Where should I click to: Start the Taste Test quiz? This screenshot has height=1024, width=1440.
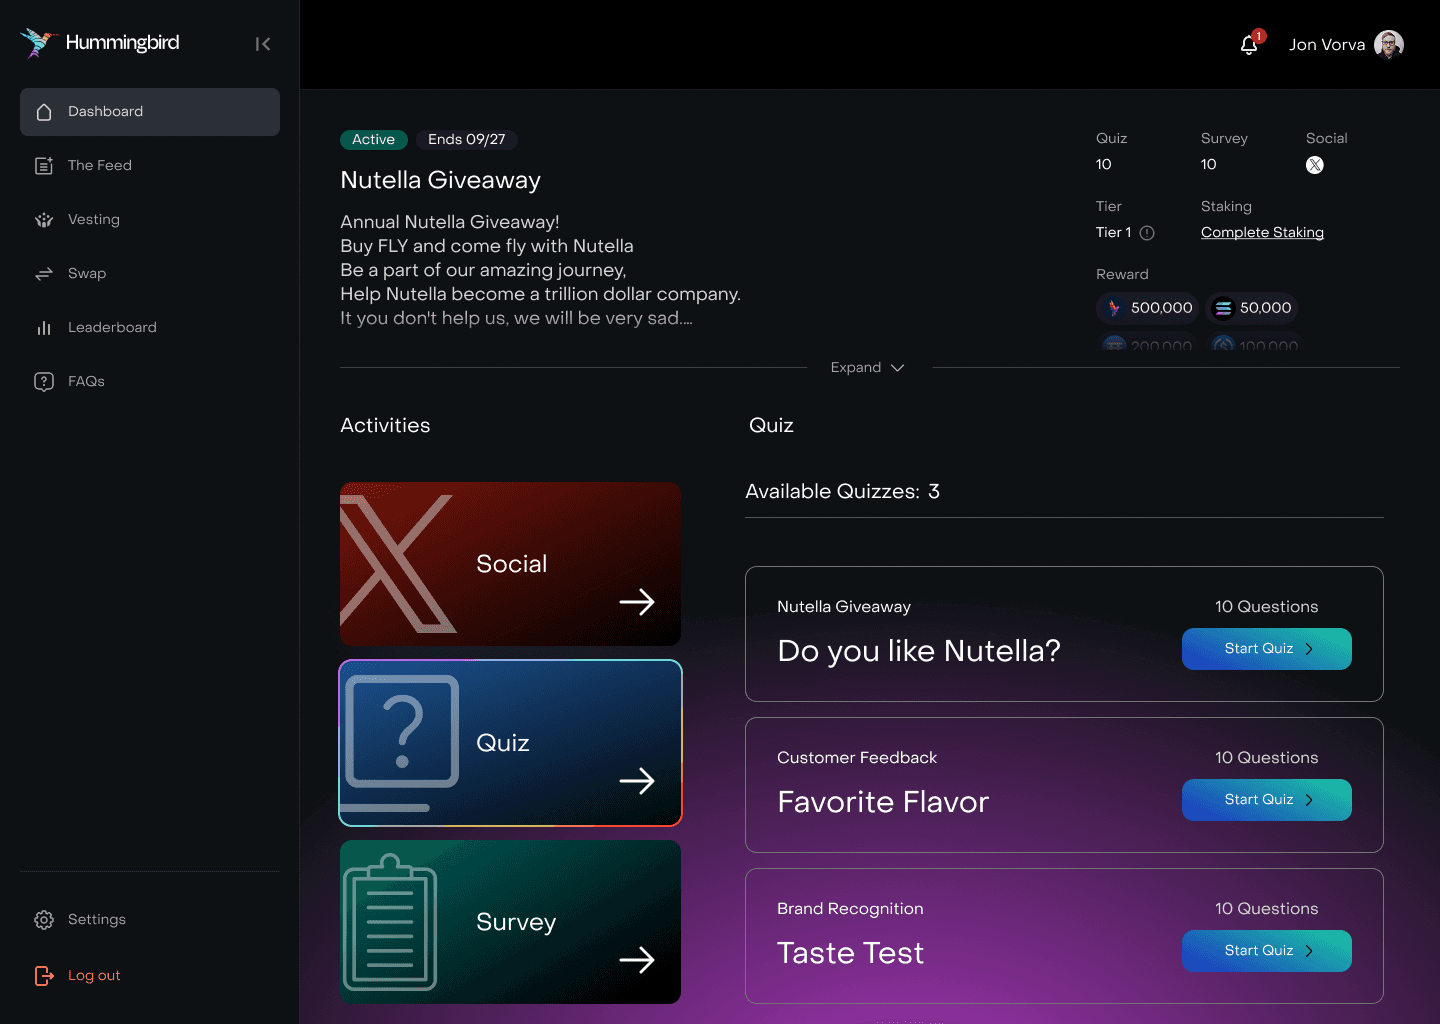[1267, 951]
